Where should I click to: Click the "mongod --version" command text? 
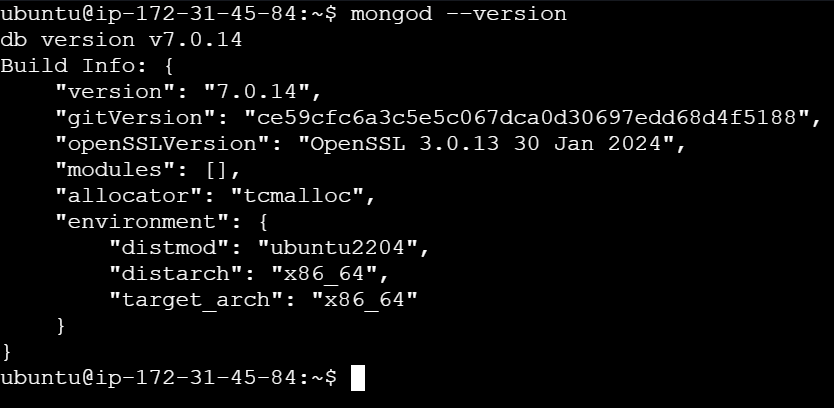tap(458, 14)
